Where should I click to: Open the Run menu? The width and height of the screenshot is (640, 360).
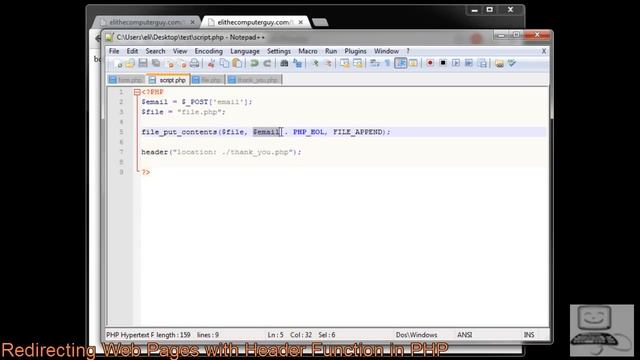point(331,51)
